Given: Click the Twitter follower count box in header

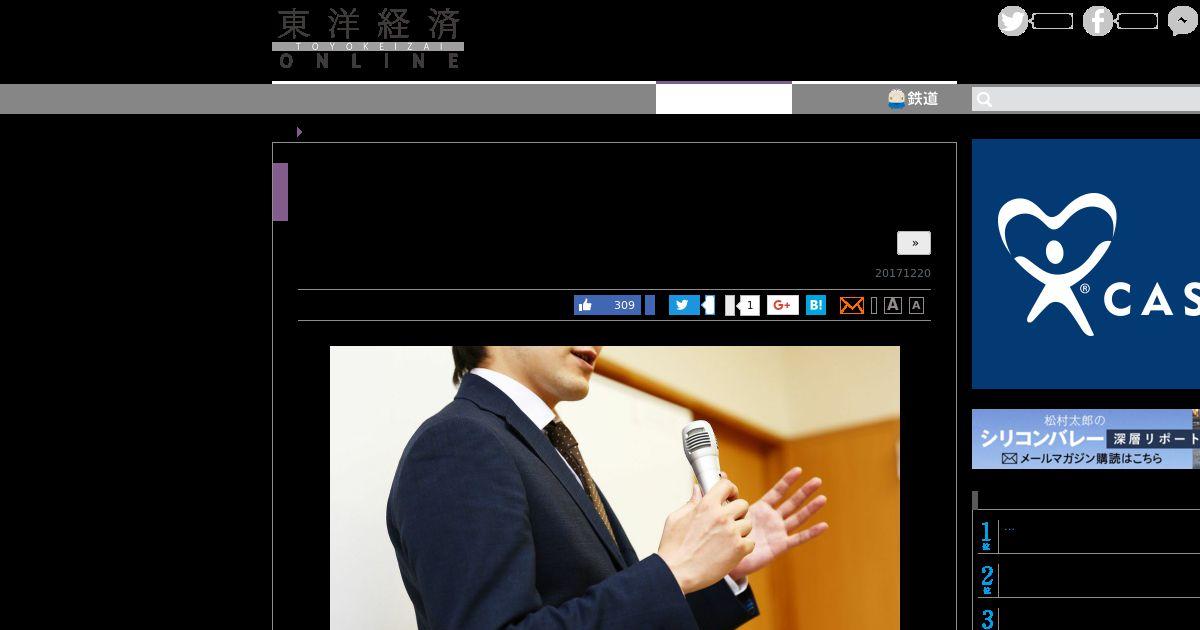Looking at the screenshot, I should click(x=1052, y=21).
